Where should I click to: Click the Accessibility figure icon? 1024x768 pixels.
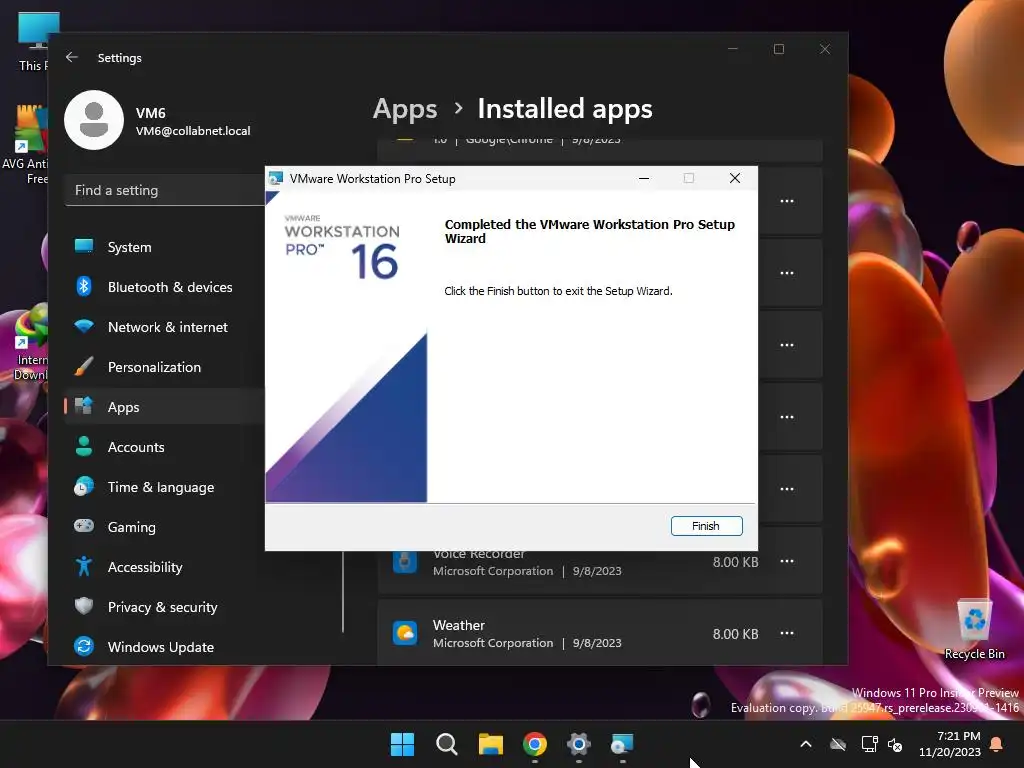click(84, 566)
